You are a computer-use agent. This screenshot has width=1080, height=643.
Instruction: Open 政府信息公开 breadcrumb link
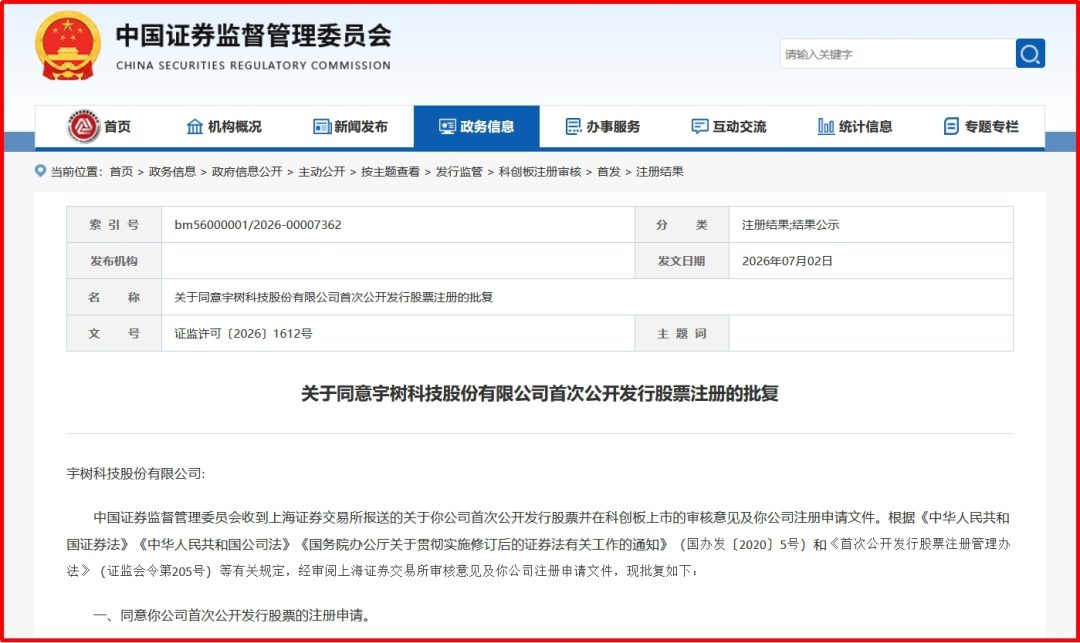(x=247, y=171)
